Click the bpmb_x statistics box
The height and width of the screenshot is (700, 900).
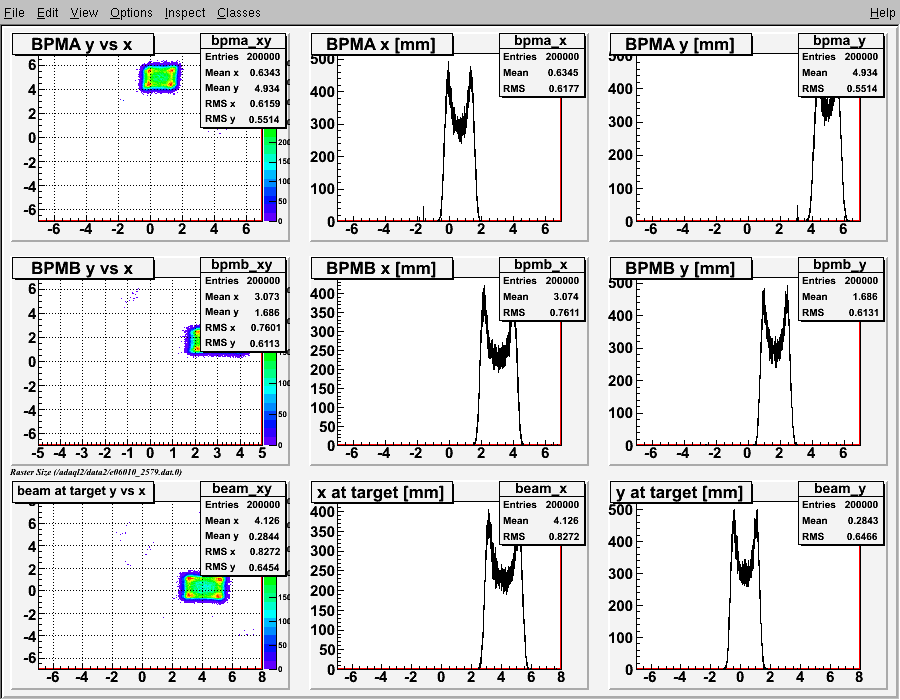542,289
